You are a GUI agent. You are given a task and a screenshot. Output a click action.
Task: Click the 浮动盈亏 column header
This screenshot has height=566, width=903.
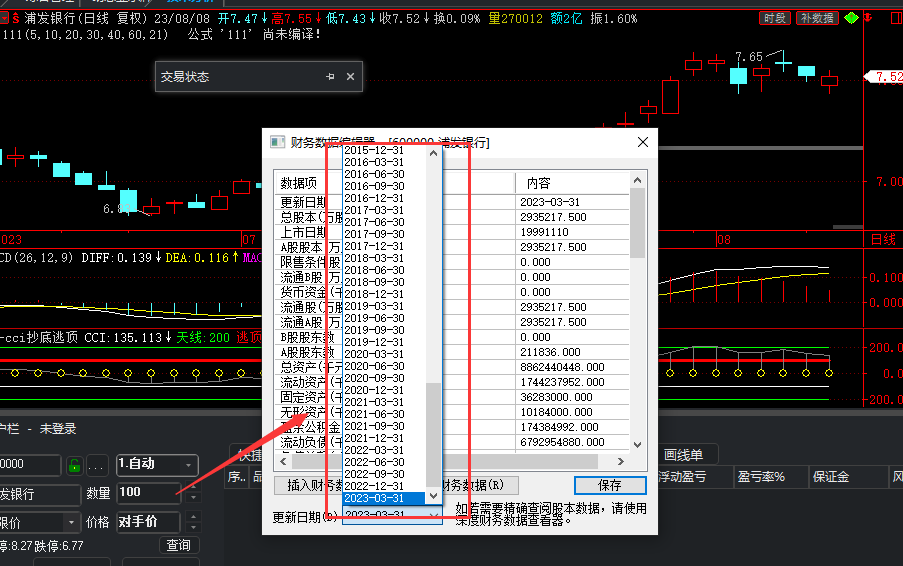(x=682, y=477)
